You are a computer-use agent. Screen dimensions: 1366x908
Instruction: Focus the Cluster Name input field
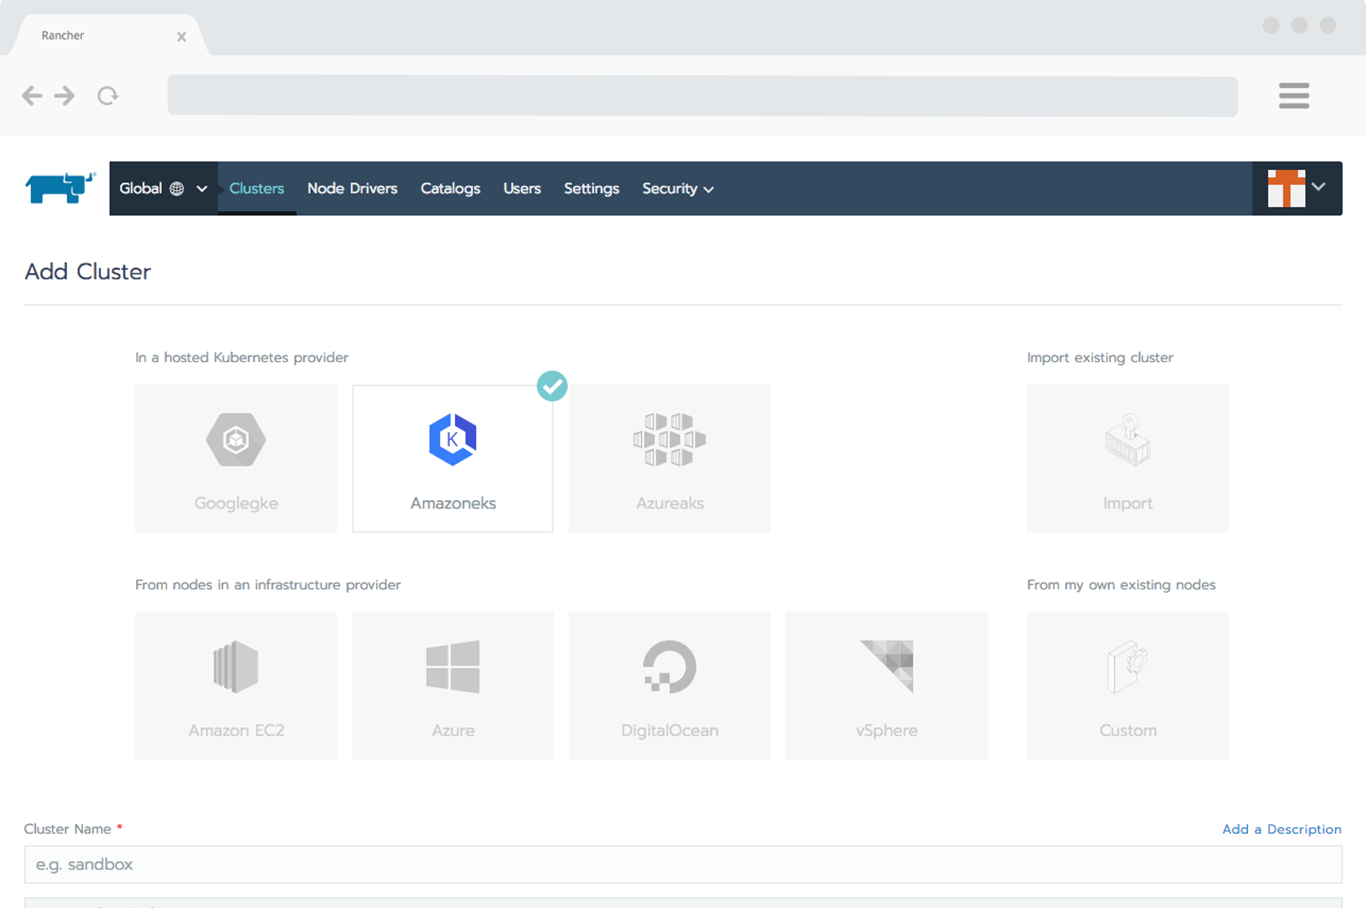pyautogui.click(x=683, y=864)
